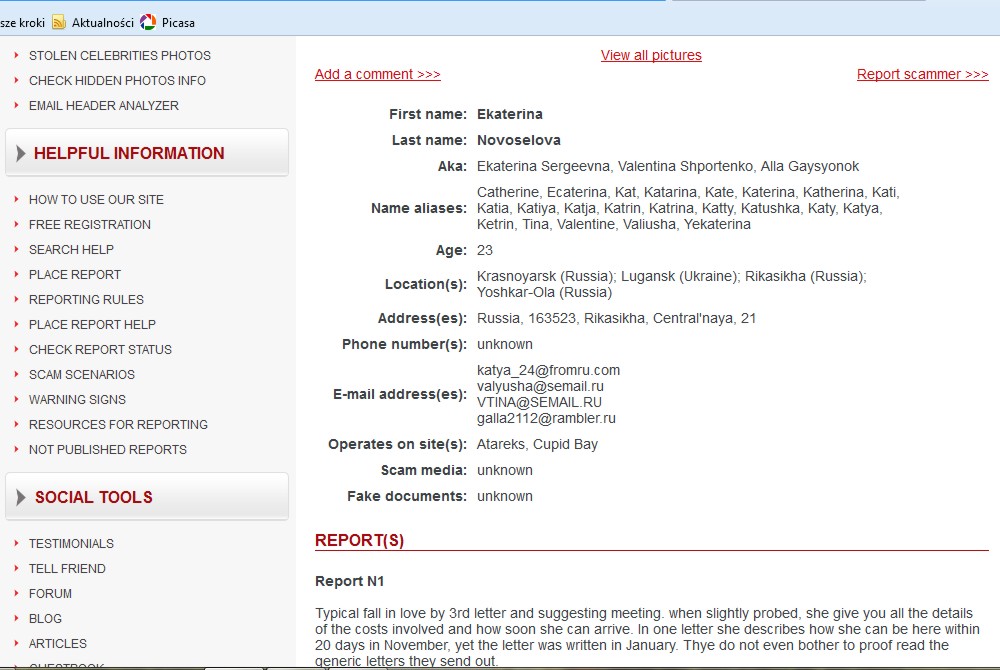Viewport: 1000px width, 670px height.
Task: Open the Free Registration page
Action: pos(90,225)
